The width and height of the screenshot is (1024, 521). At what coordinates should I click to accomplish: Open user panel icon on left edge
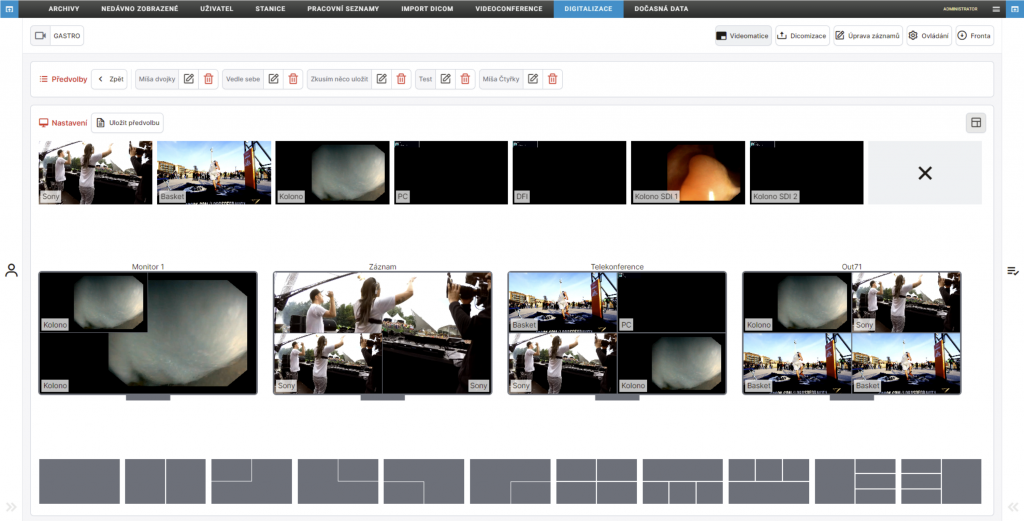[x=12, y=270]
